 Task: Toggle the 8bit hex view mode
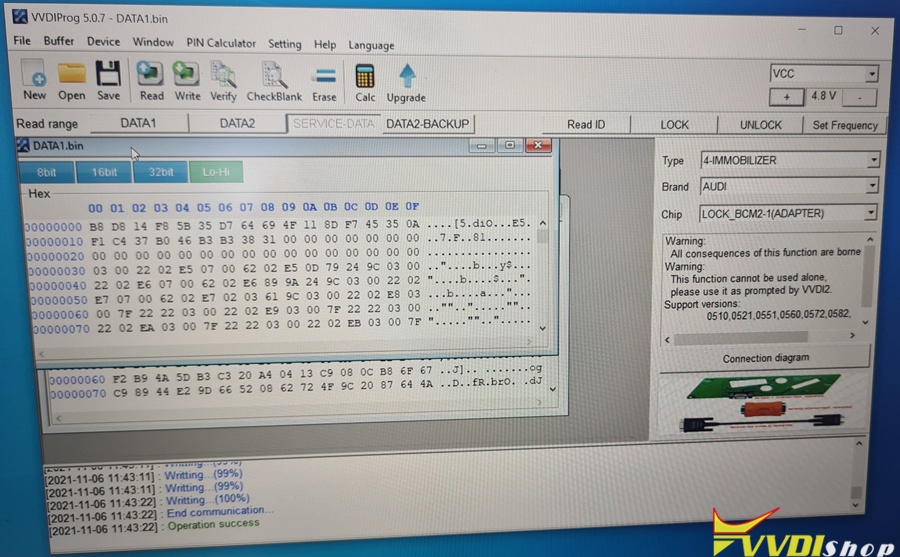click(x=46, y=172)
